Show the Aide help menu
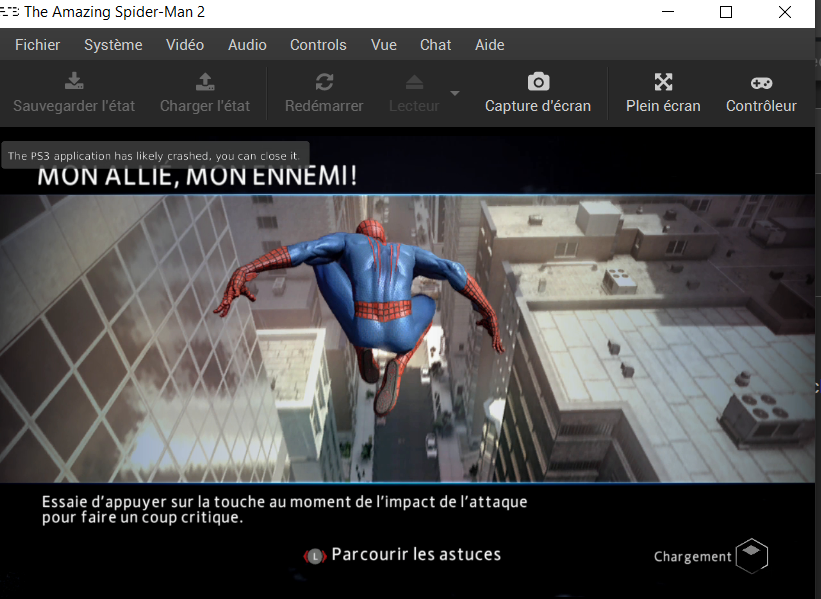This screenshot has width=821, height=599. [489, 45]
